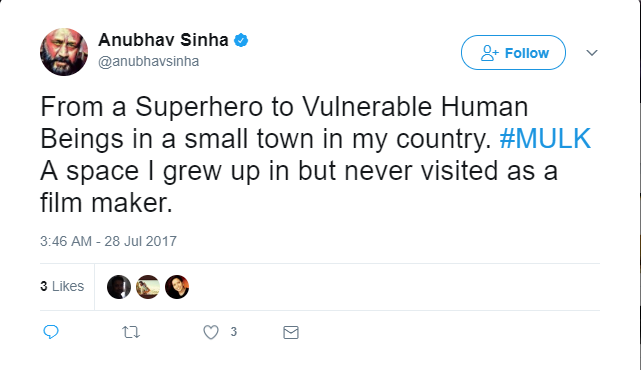641x370 pixels.
Task: Click the person-plus icon inside the Follow button
Action: tap(489, 53)
